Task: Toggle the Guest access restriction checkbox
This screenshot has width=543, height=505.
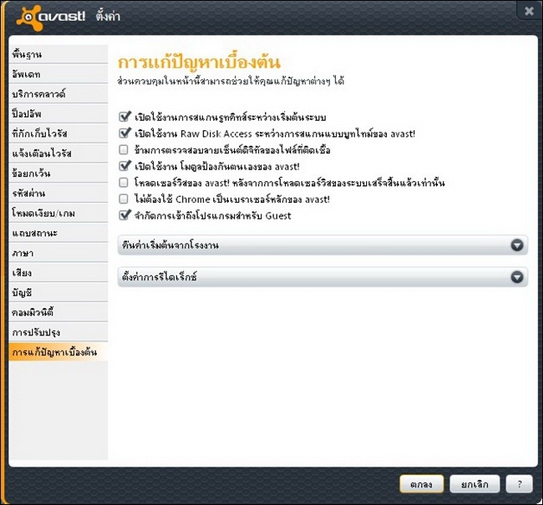Action: (x=124, y=215)
